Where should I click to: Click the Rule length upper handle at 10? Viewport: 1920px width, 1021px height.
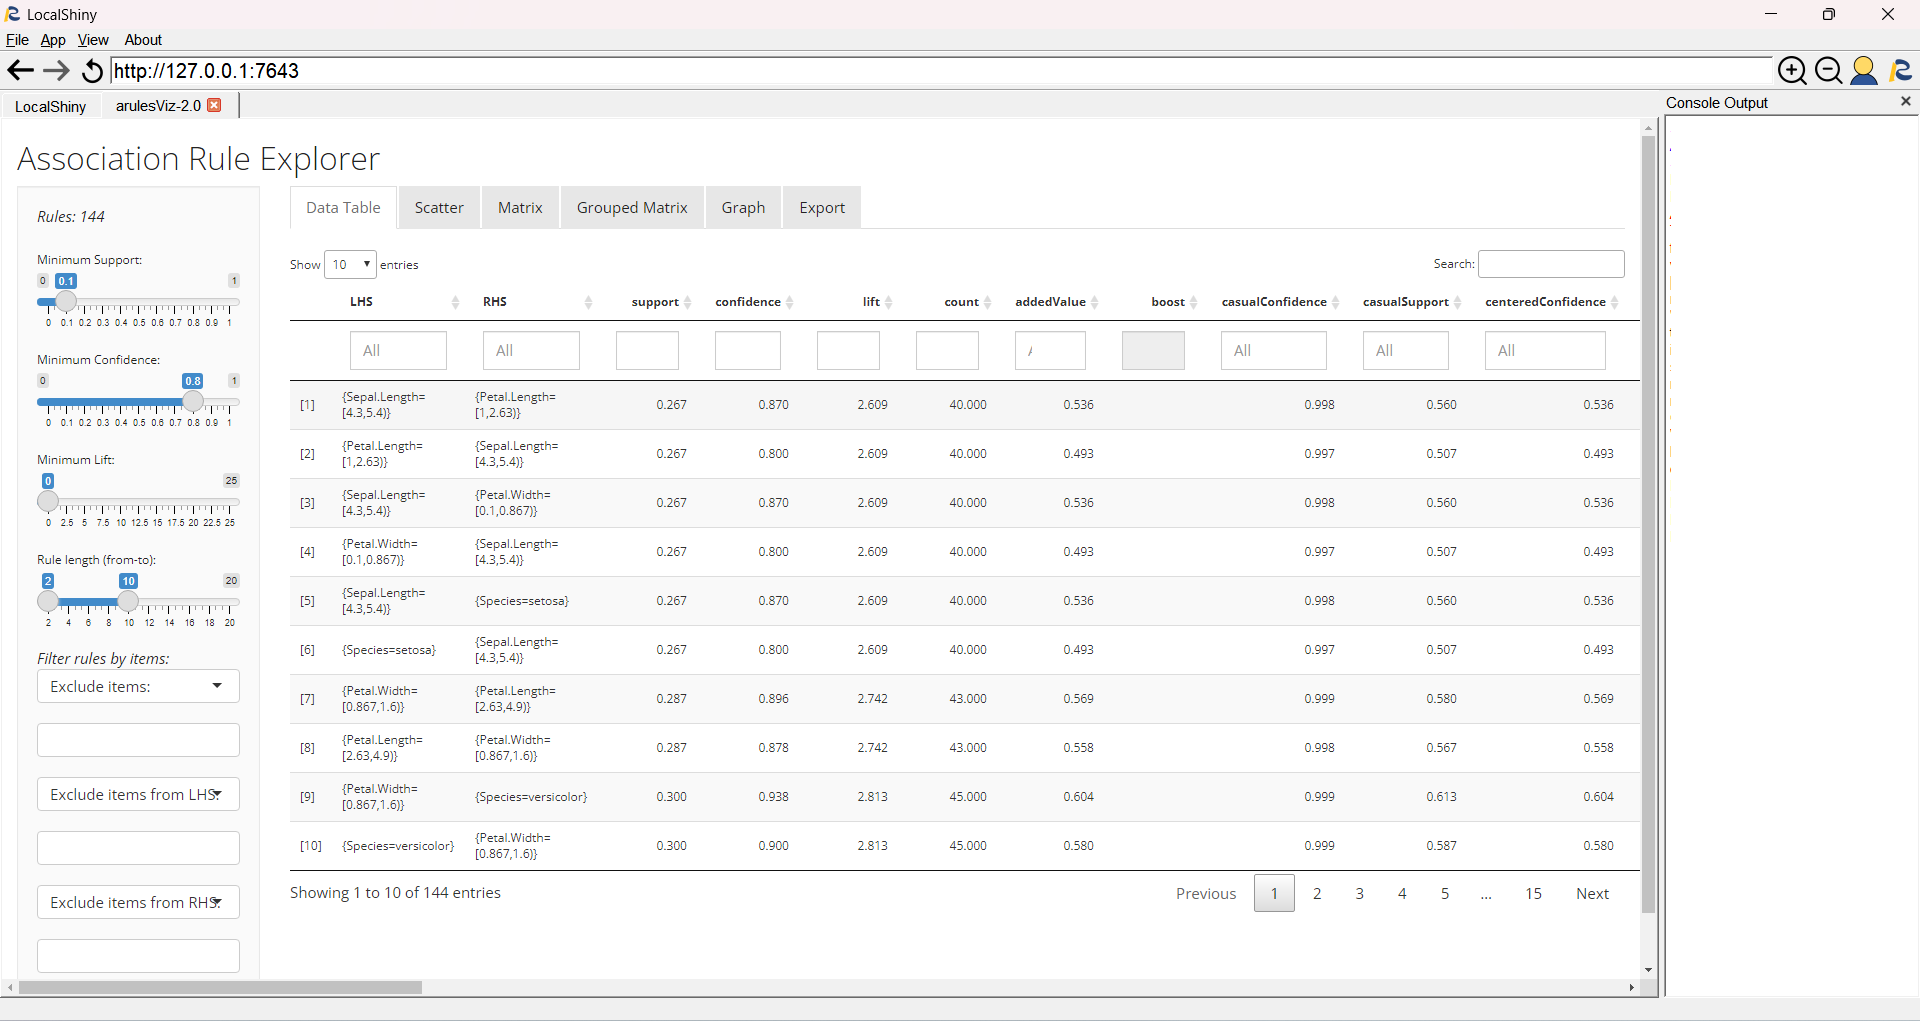point(128,601)
